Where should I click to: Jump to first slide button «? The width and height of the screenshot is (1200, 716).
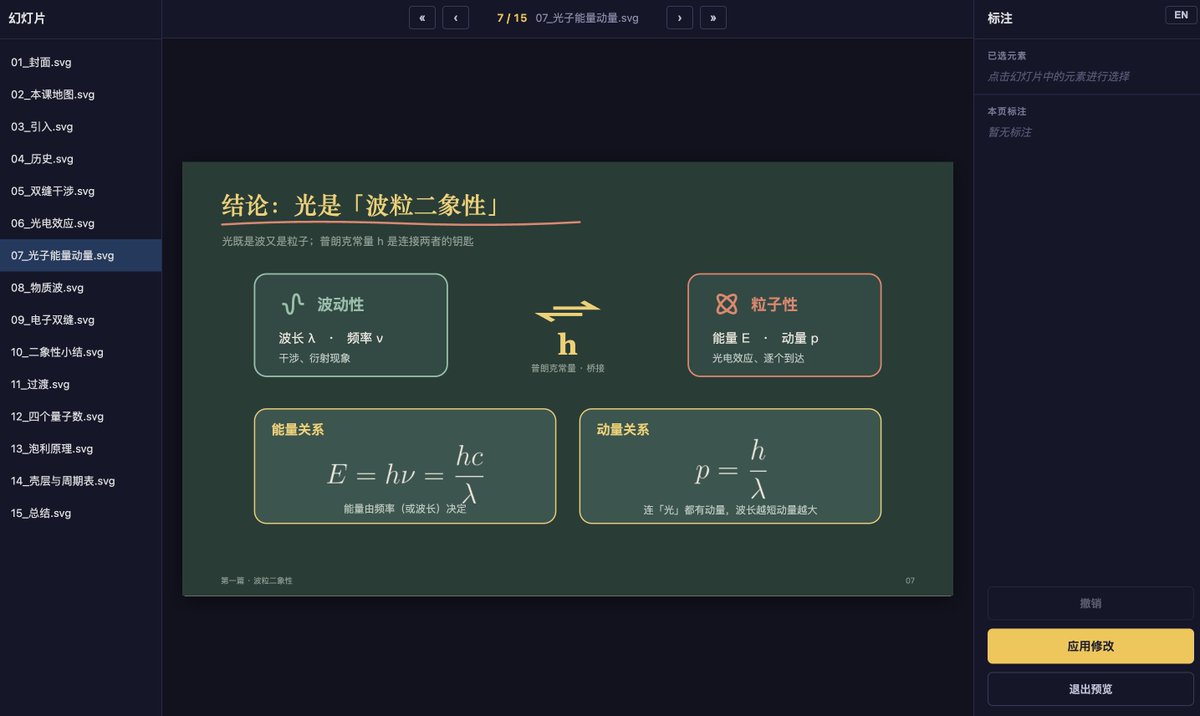[x=422, y=18]
